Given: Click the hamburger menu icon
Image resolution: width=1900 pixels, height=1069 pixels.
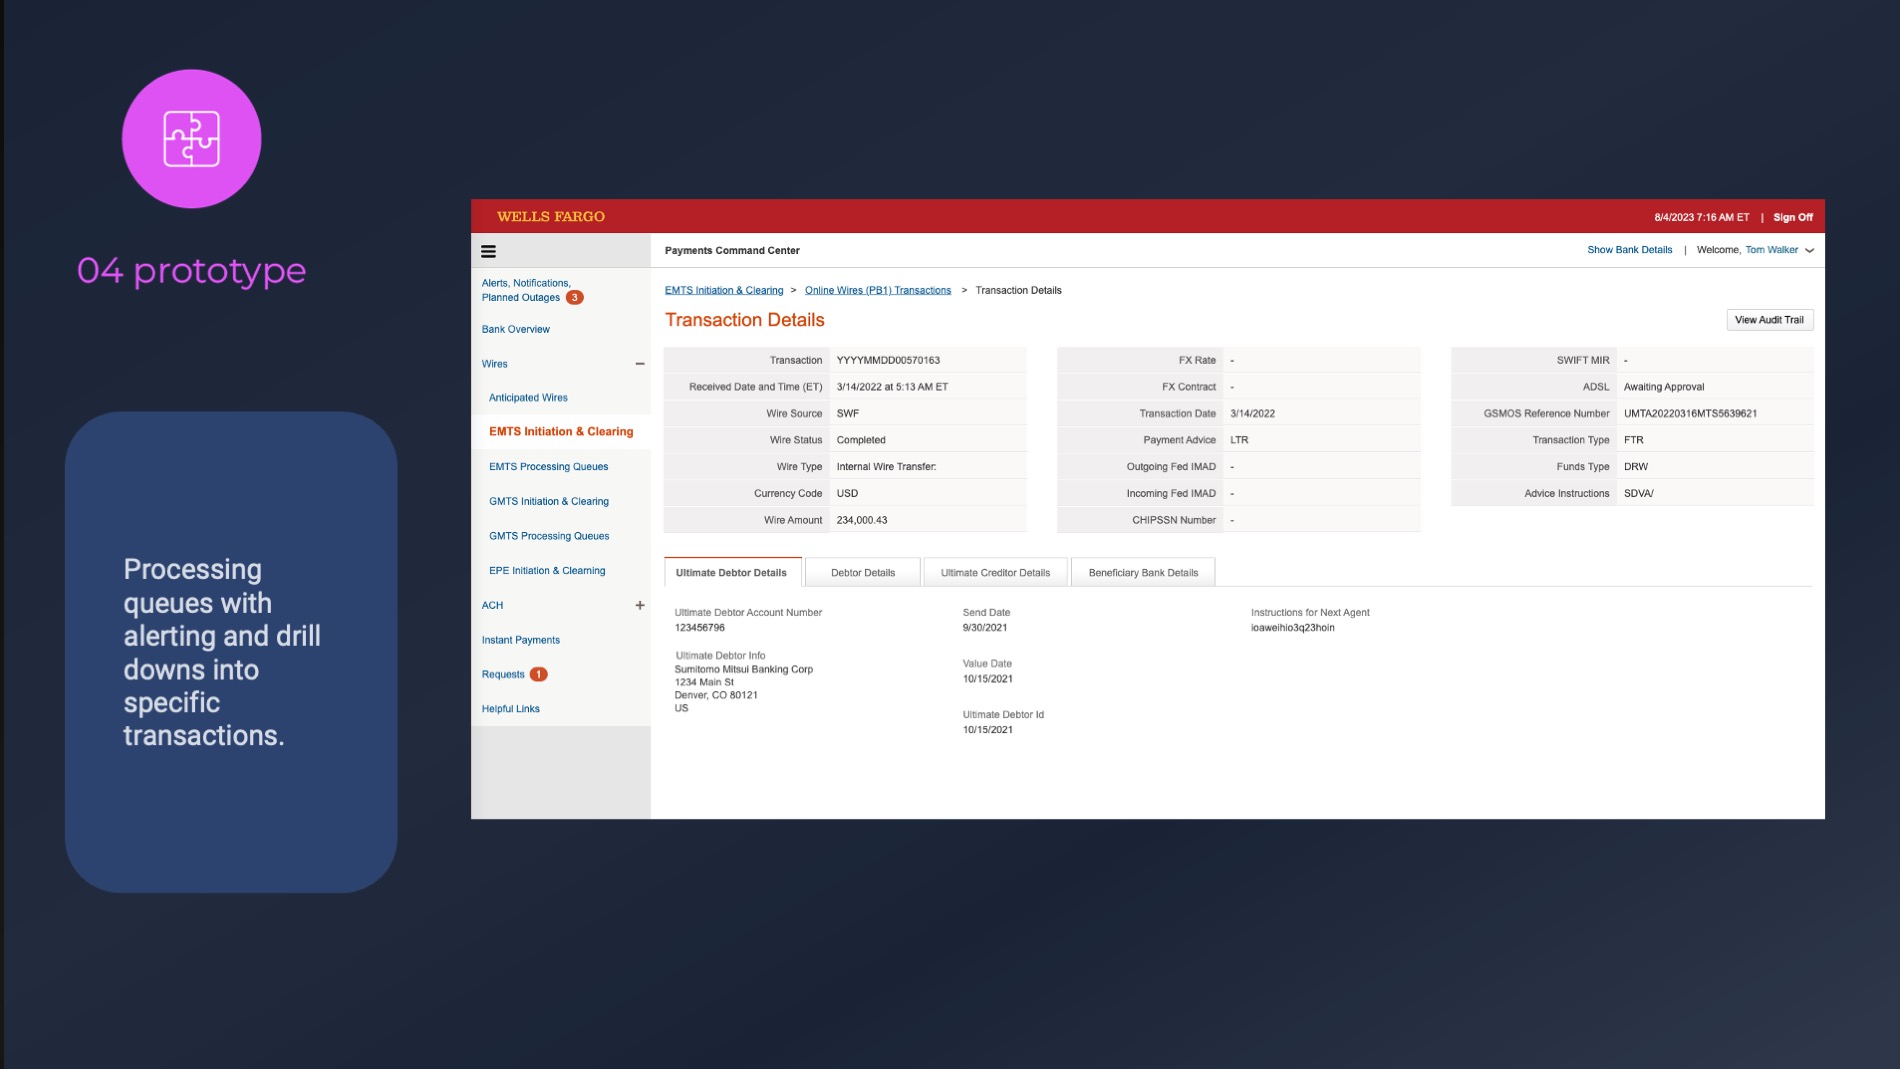Looking at the screenshot, I should pos(488,251).
